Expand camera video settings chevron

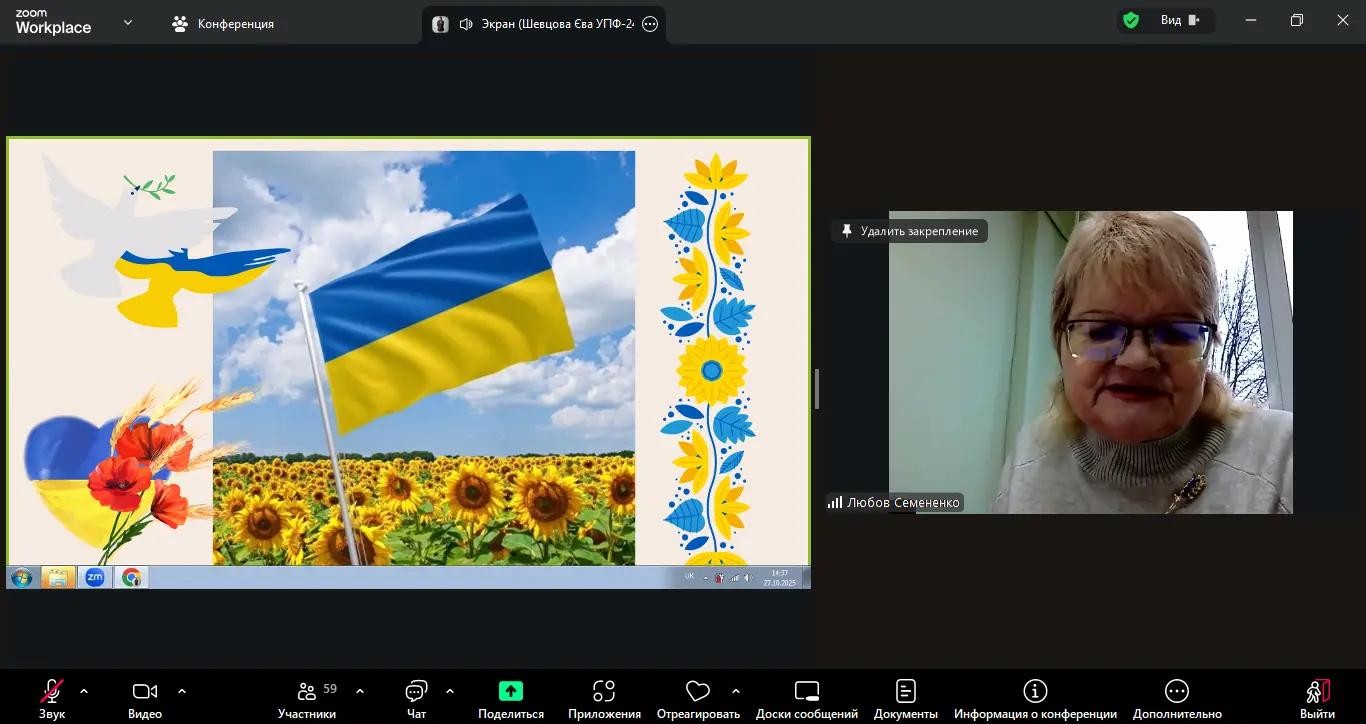coord(181,690)
